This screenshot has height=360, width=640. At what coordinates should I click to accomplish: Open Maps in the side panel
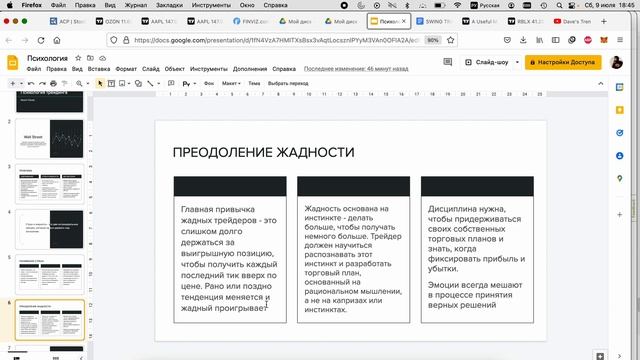pyautogui.click(x=620, y=179)
